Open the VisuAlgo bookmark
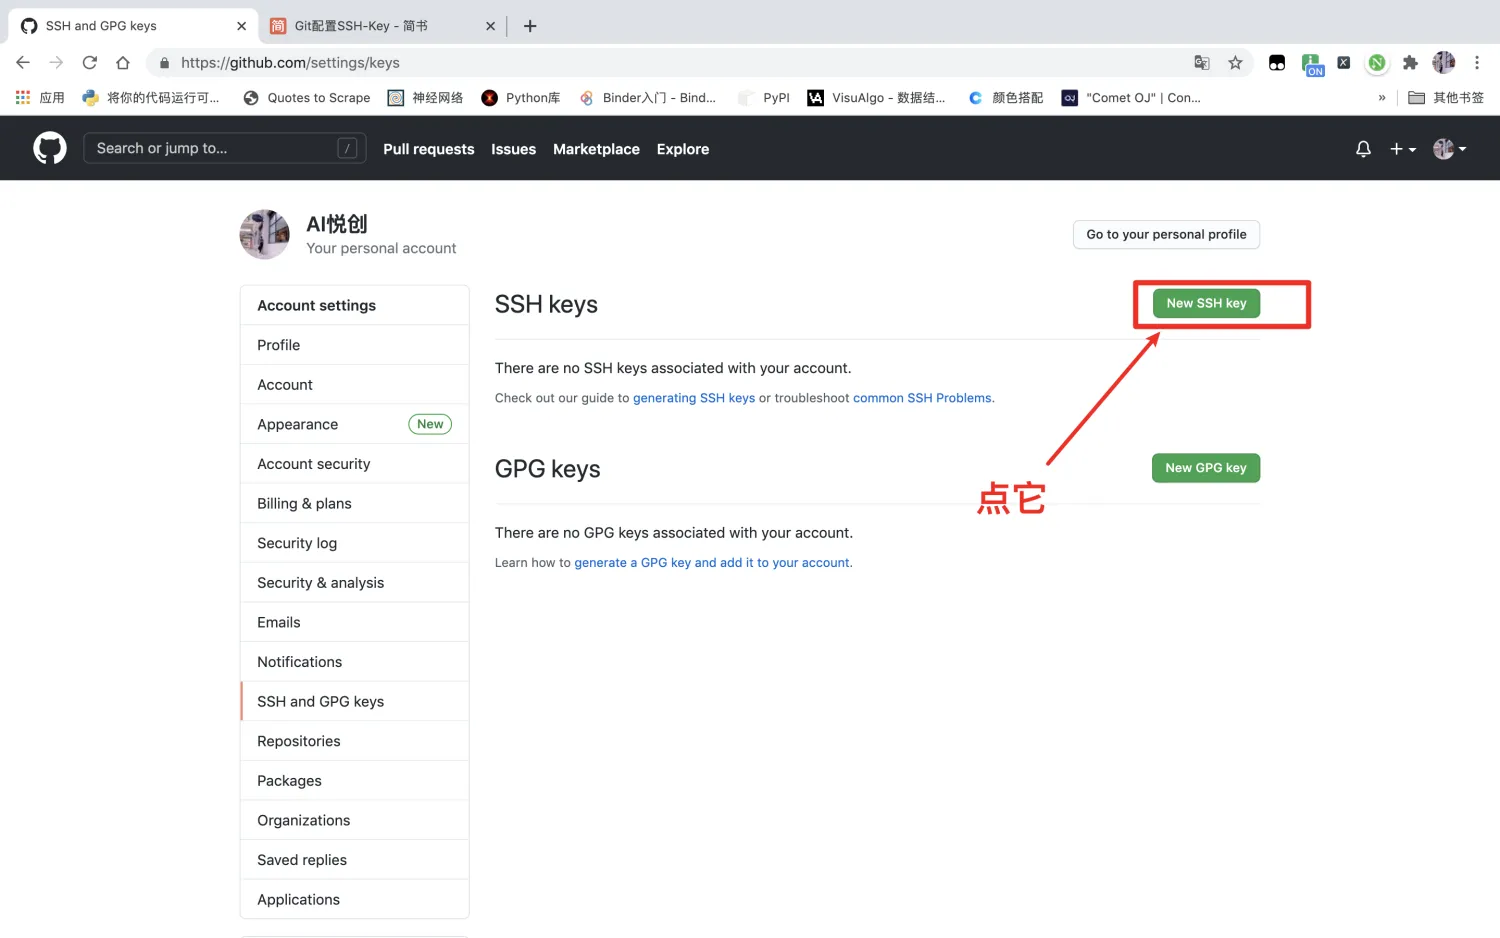This screenshot has width=1500, height=938. [876, 98]
